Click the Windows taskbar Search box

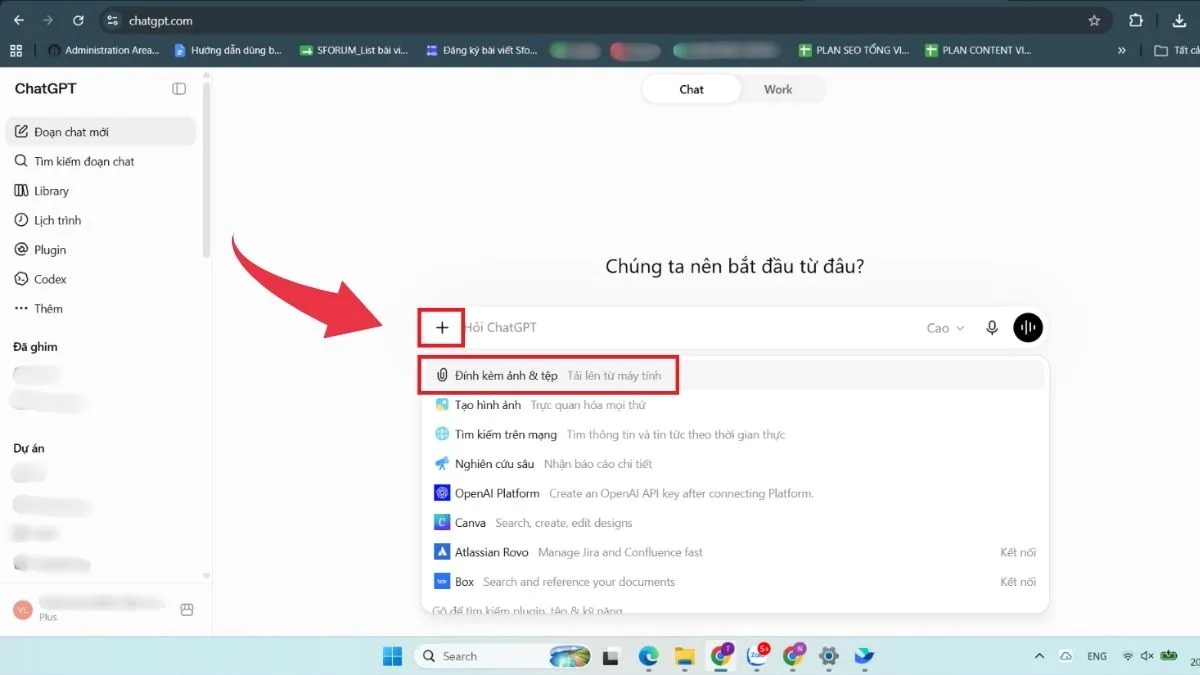coord(502,656)
